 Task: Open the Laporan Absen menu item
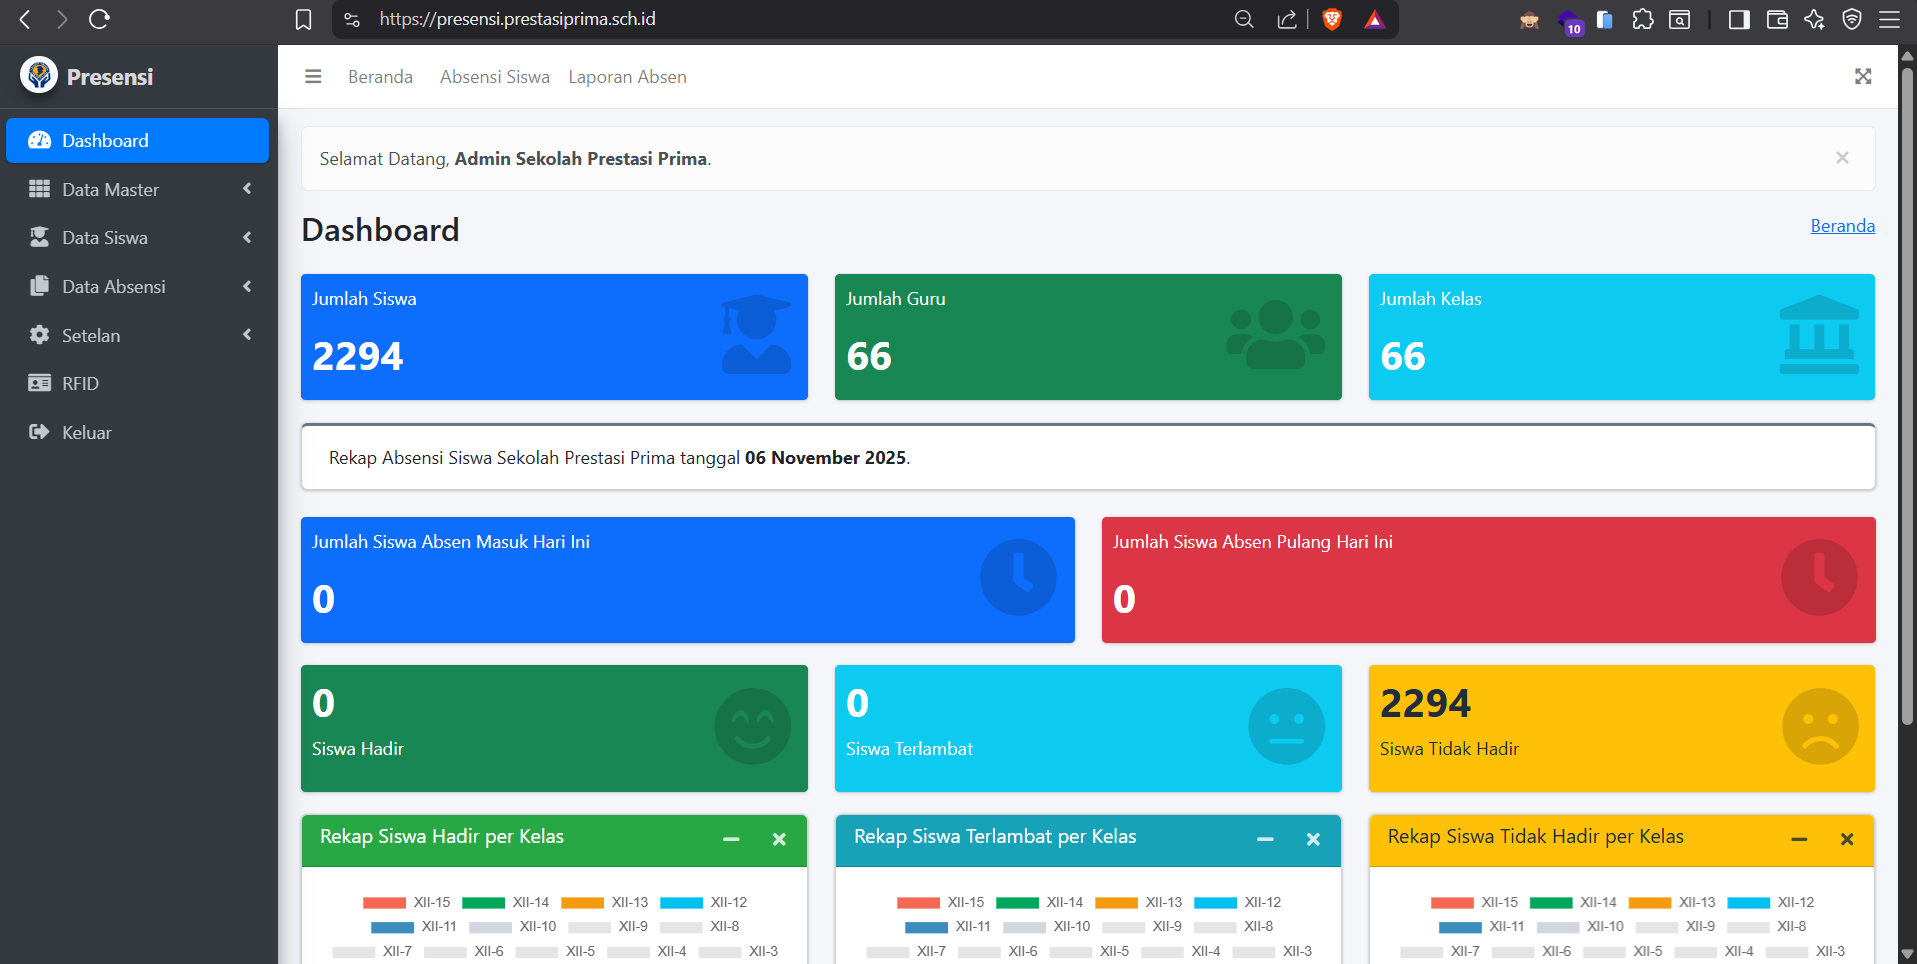point(627,76)
